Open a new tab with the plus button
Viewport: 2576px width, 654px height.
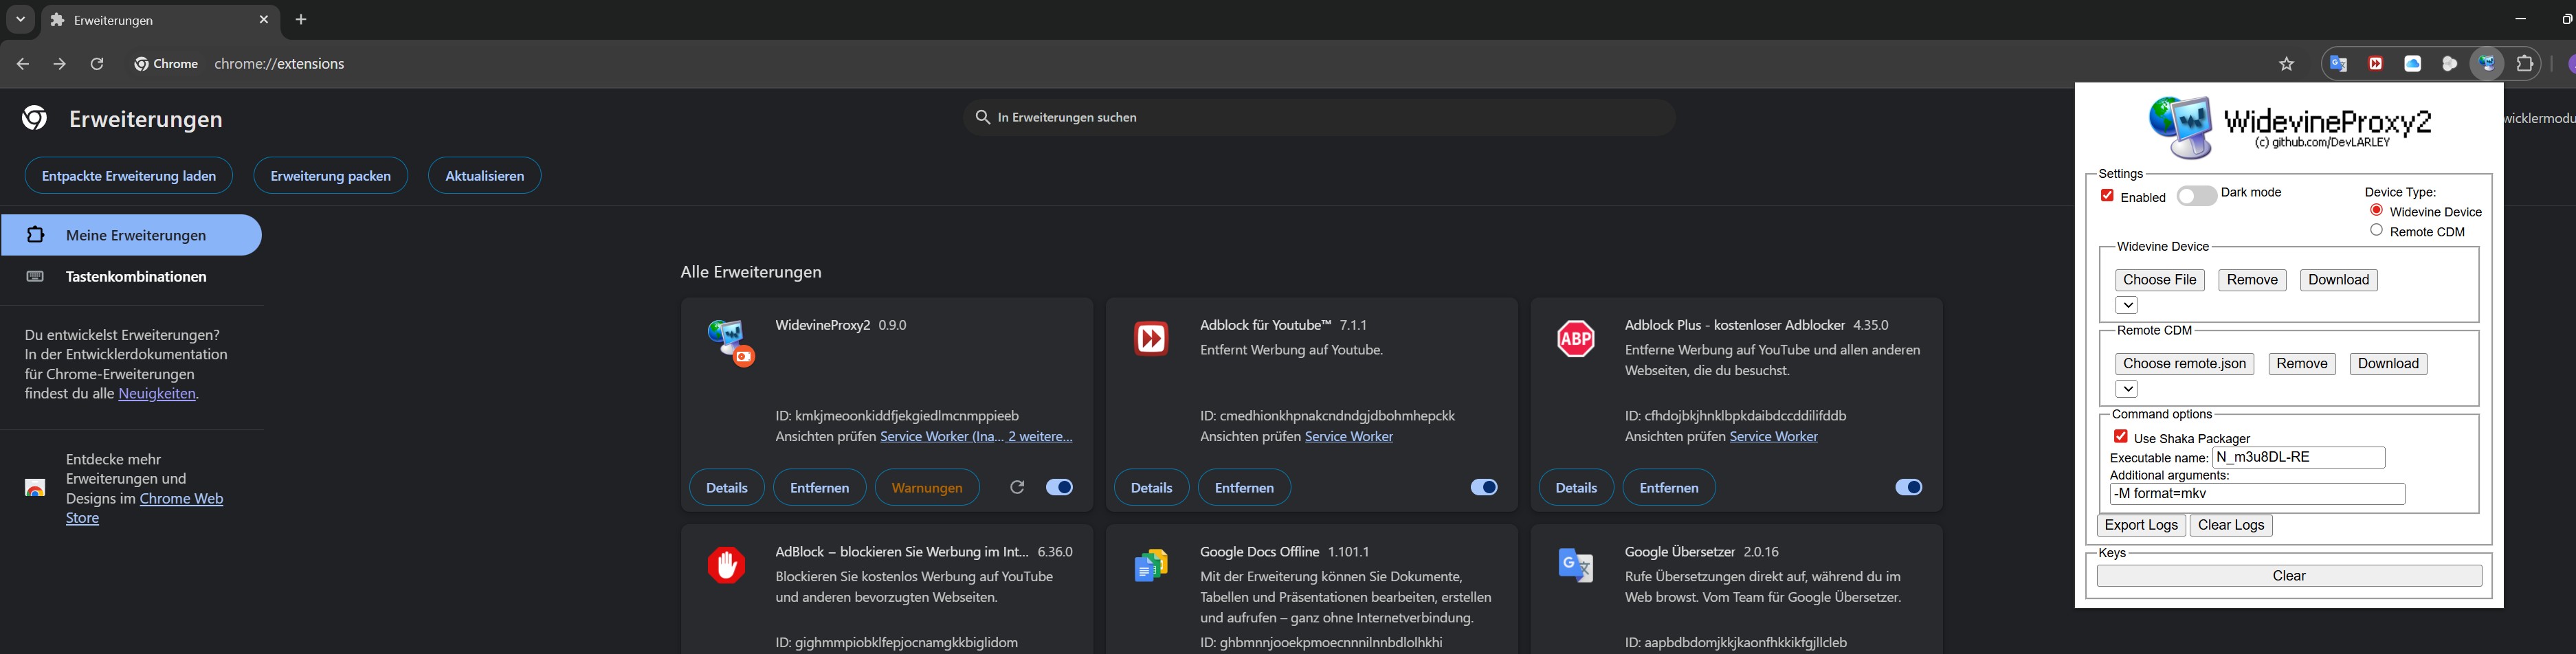point(301,20)
